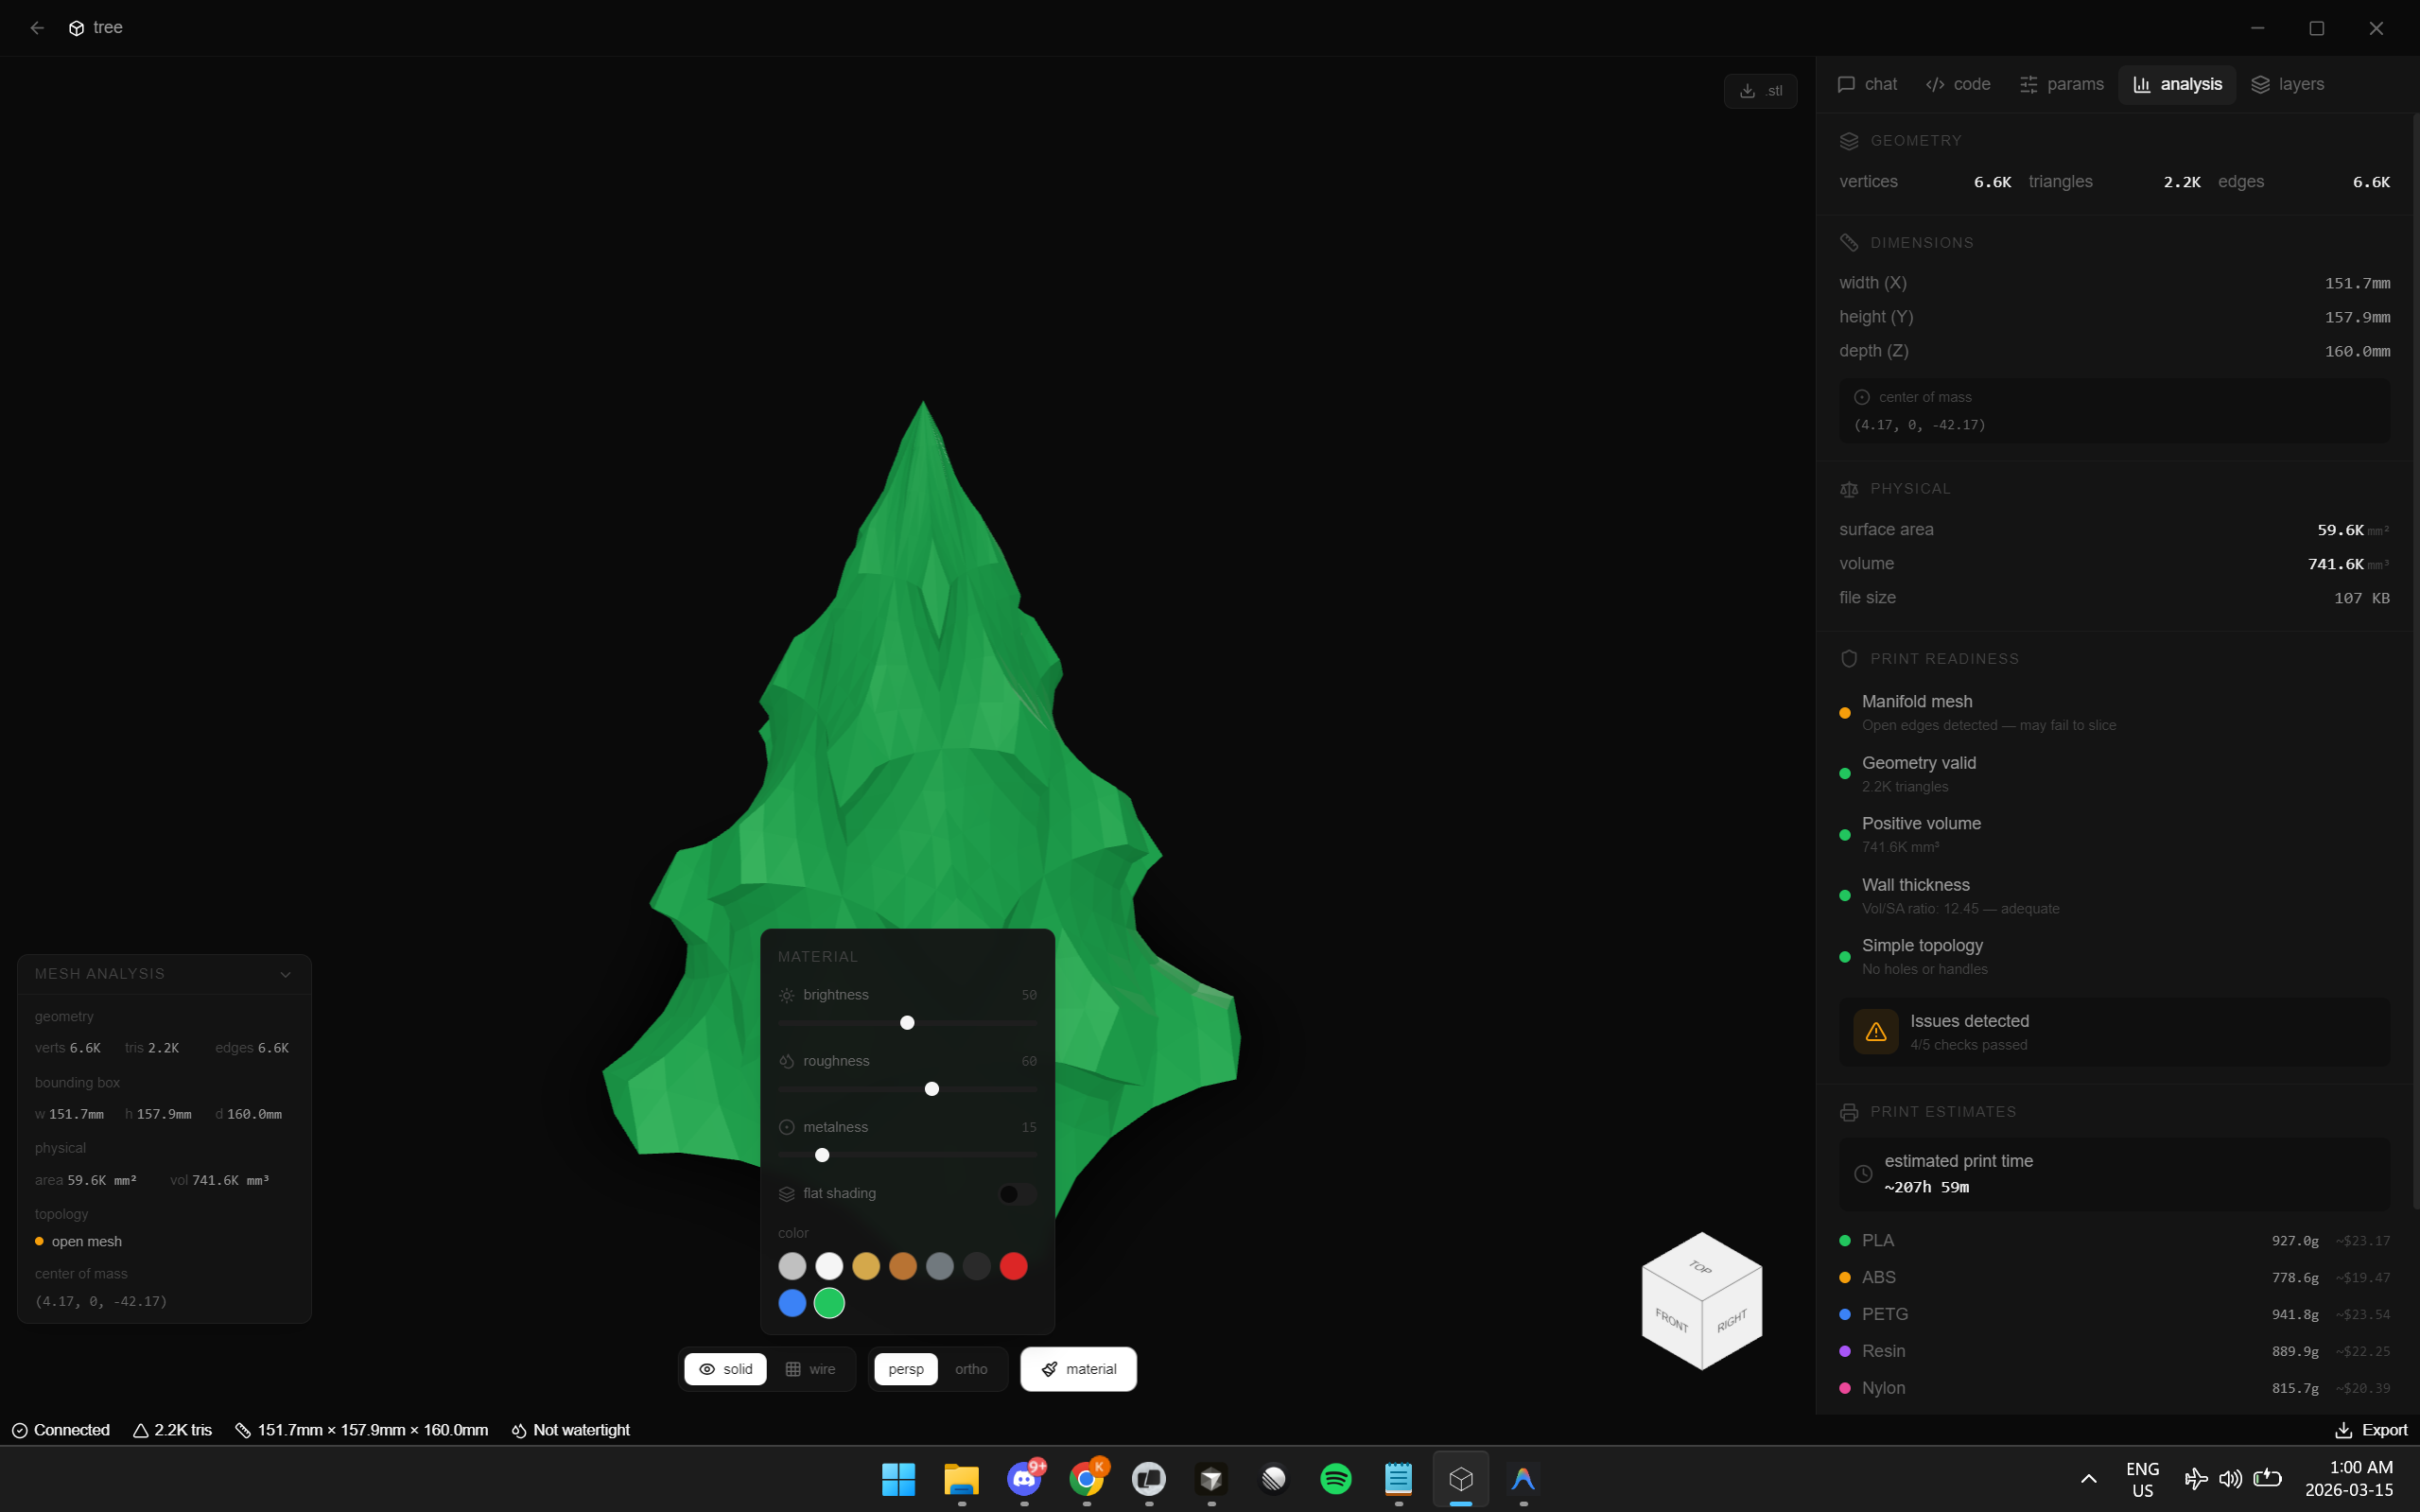
Task: Switch to ortho projection
Action: point(970,1369)
